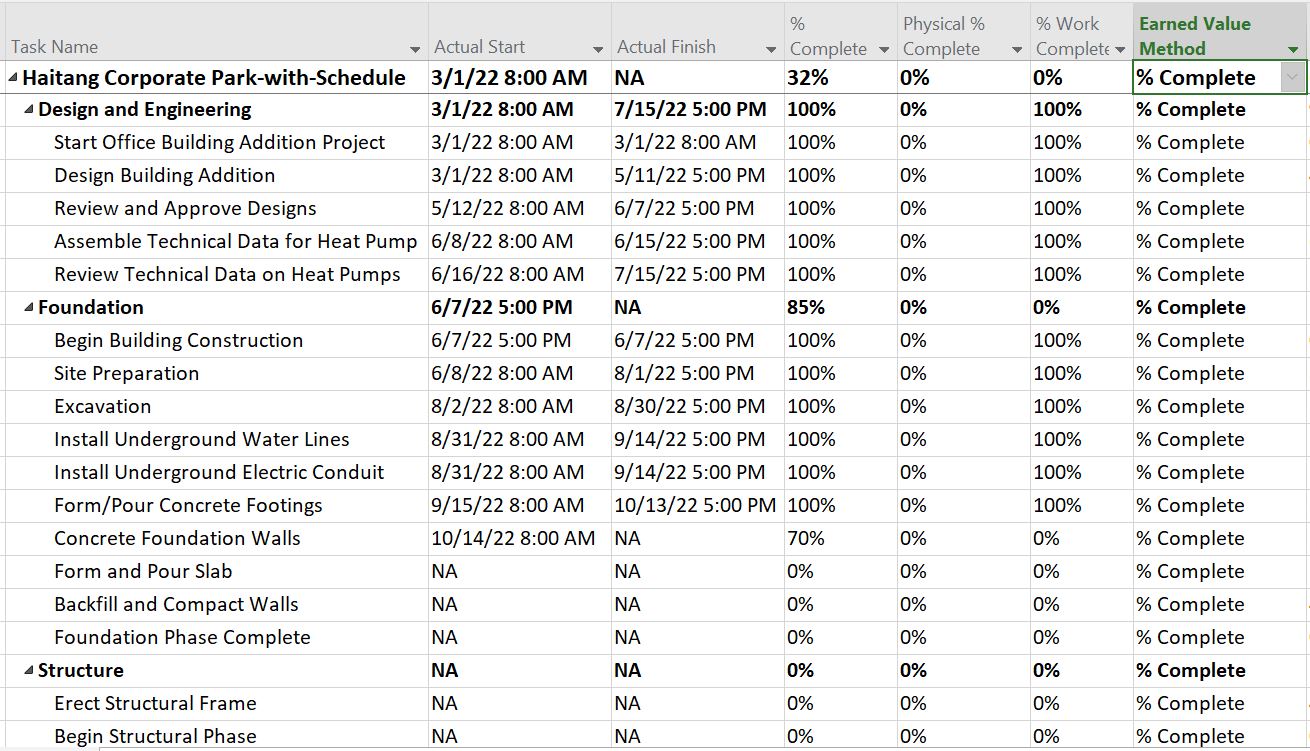Select the Design and Engineering task name
The width and height of the screenshot is (1310, 751).
pos(145,110)
